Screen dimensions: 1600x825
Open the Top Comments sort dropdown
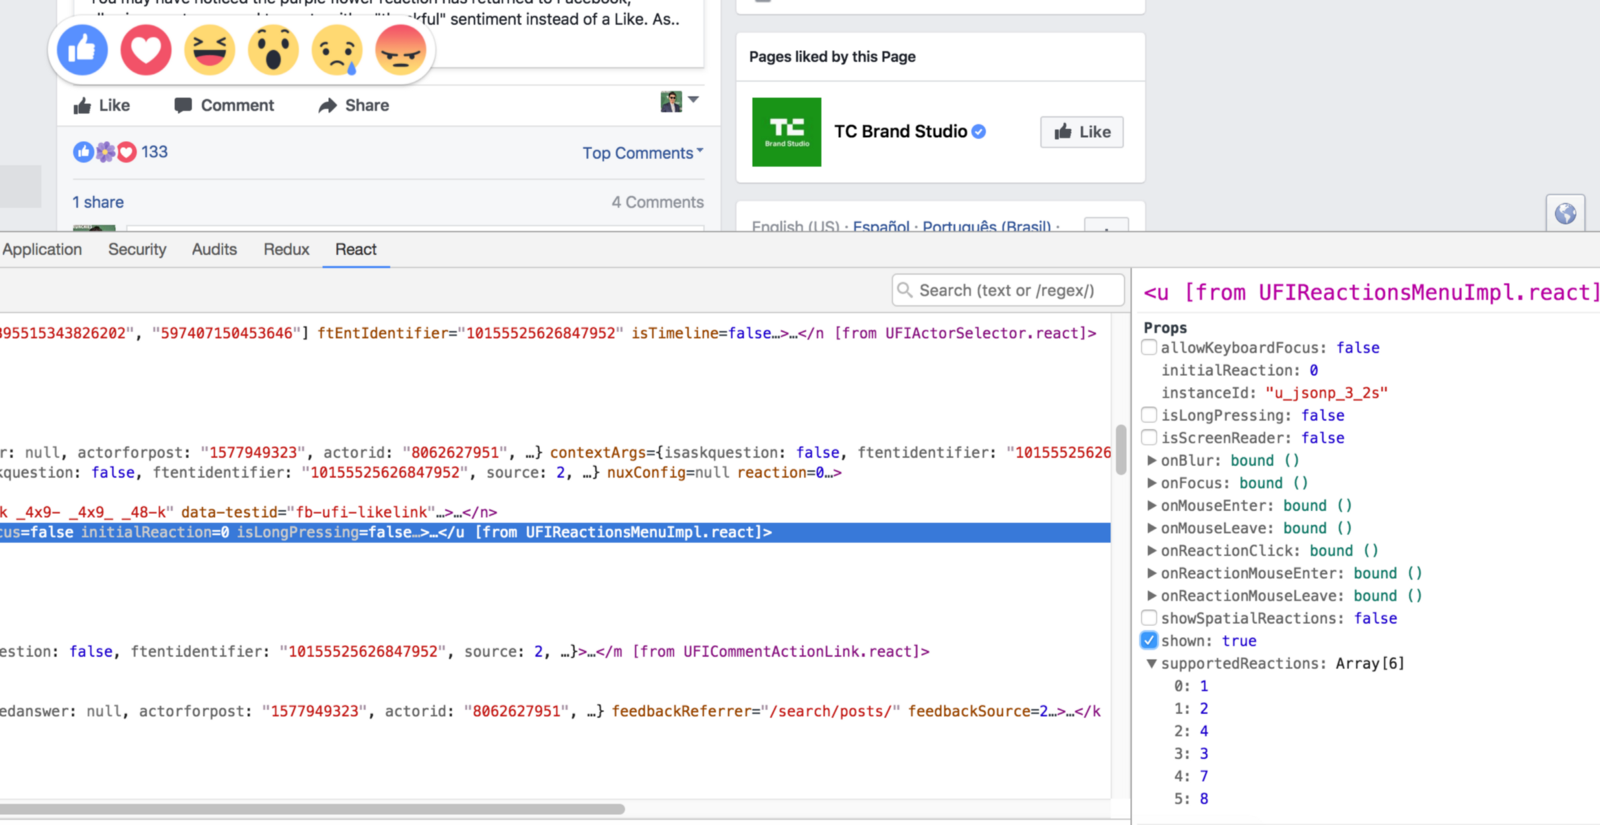642,153
